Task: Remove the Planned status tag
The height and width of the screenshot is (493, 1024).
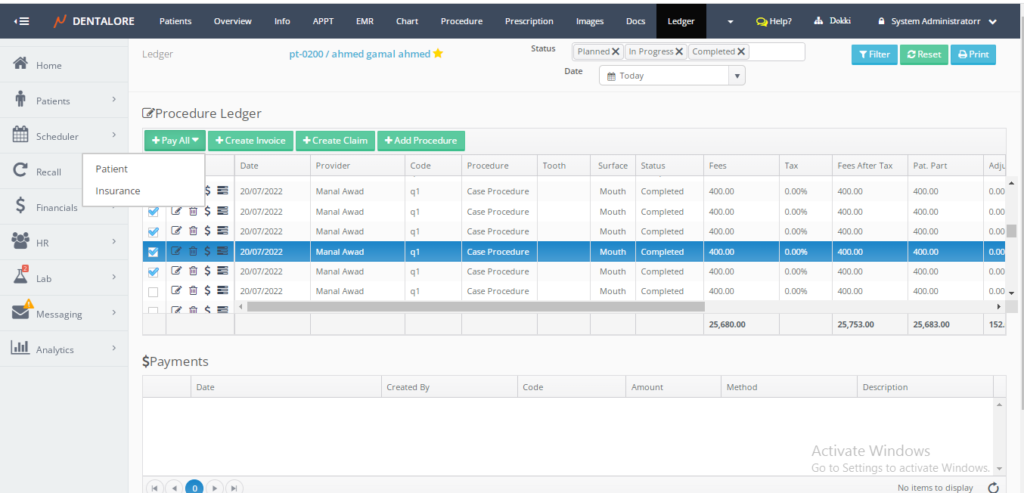Action: coord(615,52)
